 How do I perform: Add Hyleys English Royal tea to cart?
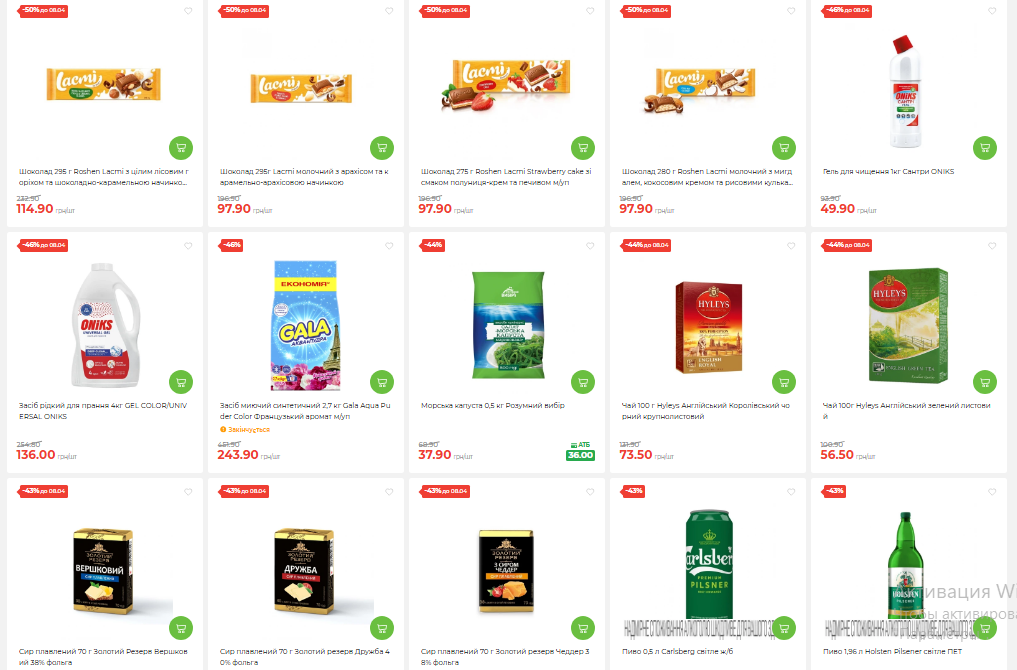[784, 382]
